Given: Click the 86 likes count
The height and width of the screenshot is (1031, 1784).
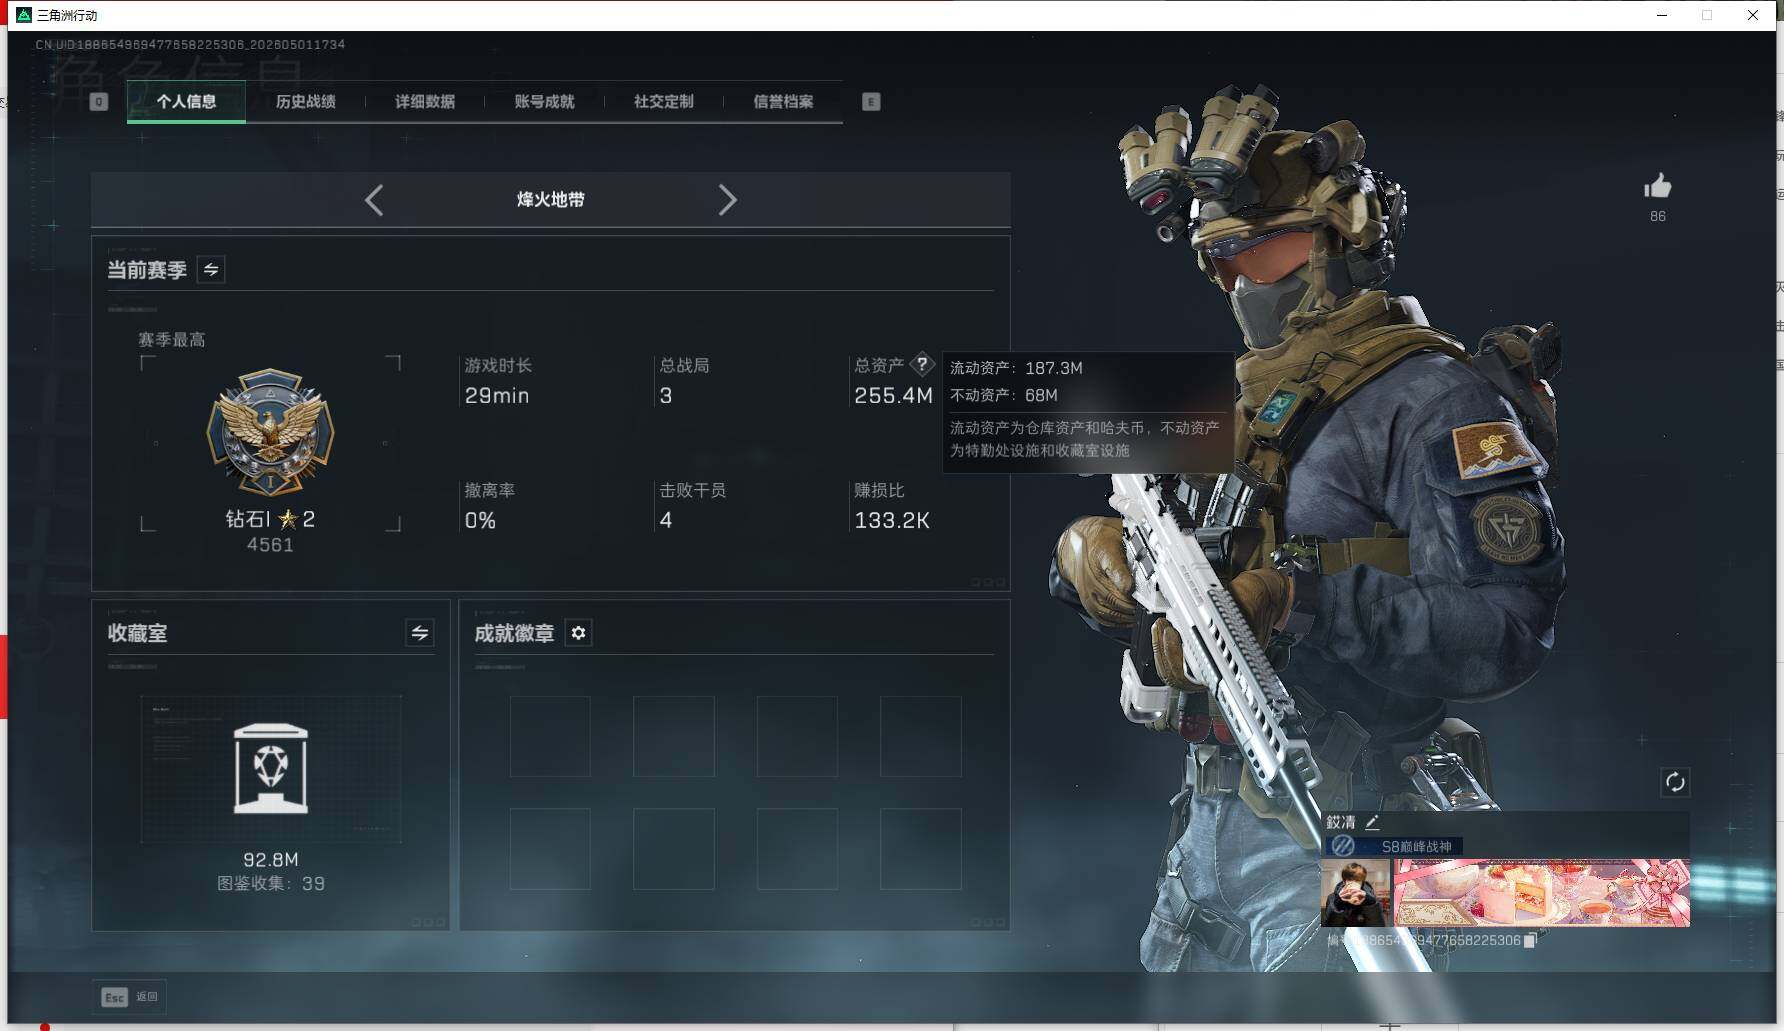Looking at the screenshot, I should coord(1658,216).
